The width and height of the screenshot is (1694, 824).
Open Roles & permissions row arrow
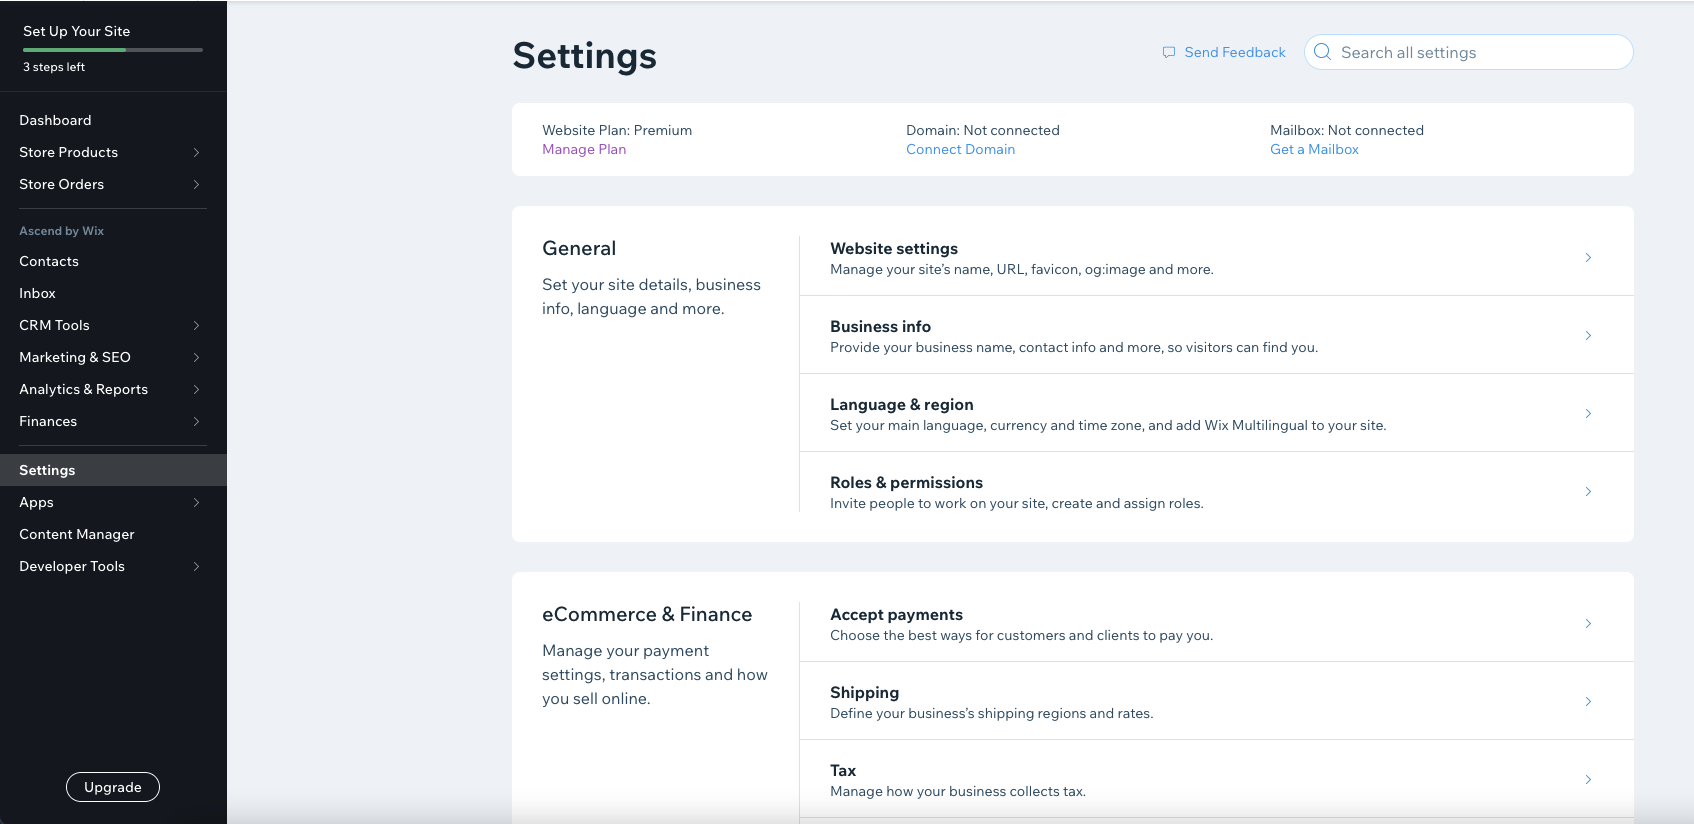[1588, 491]
